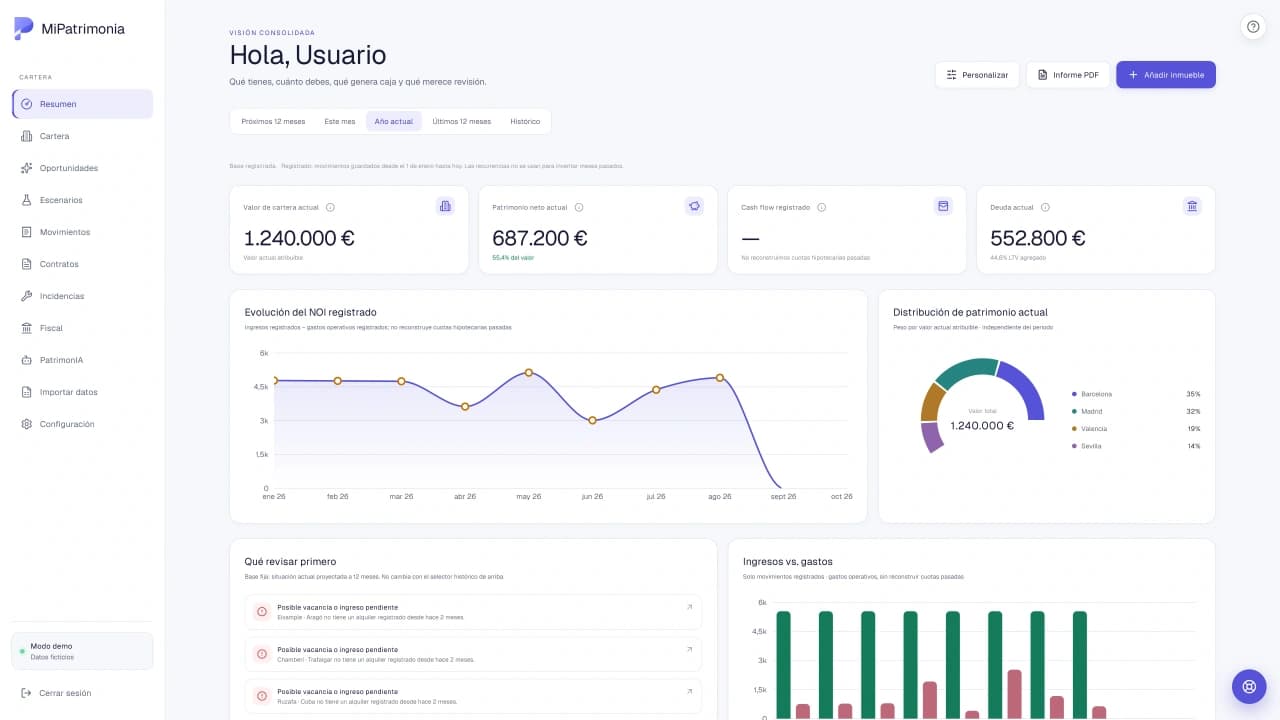The height and width of the screenshot is (720, 1280).
Task: Click the info icon beside Deuda actual
Action: tap(1045, 207)
